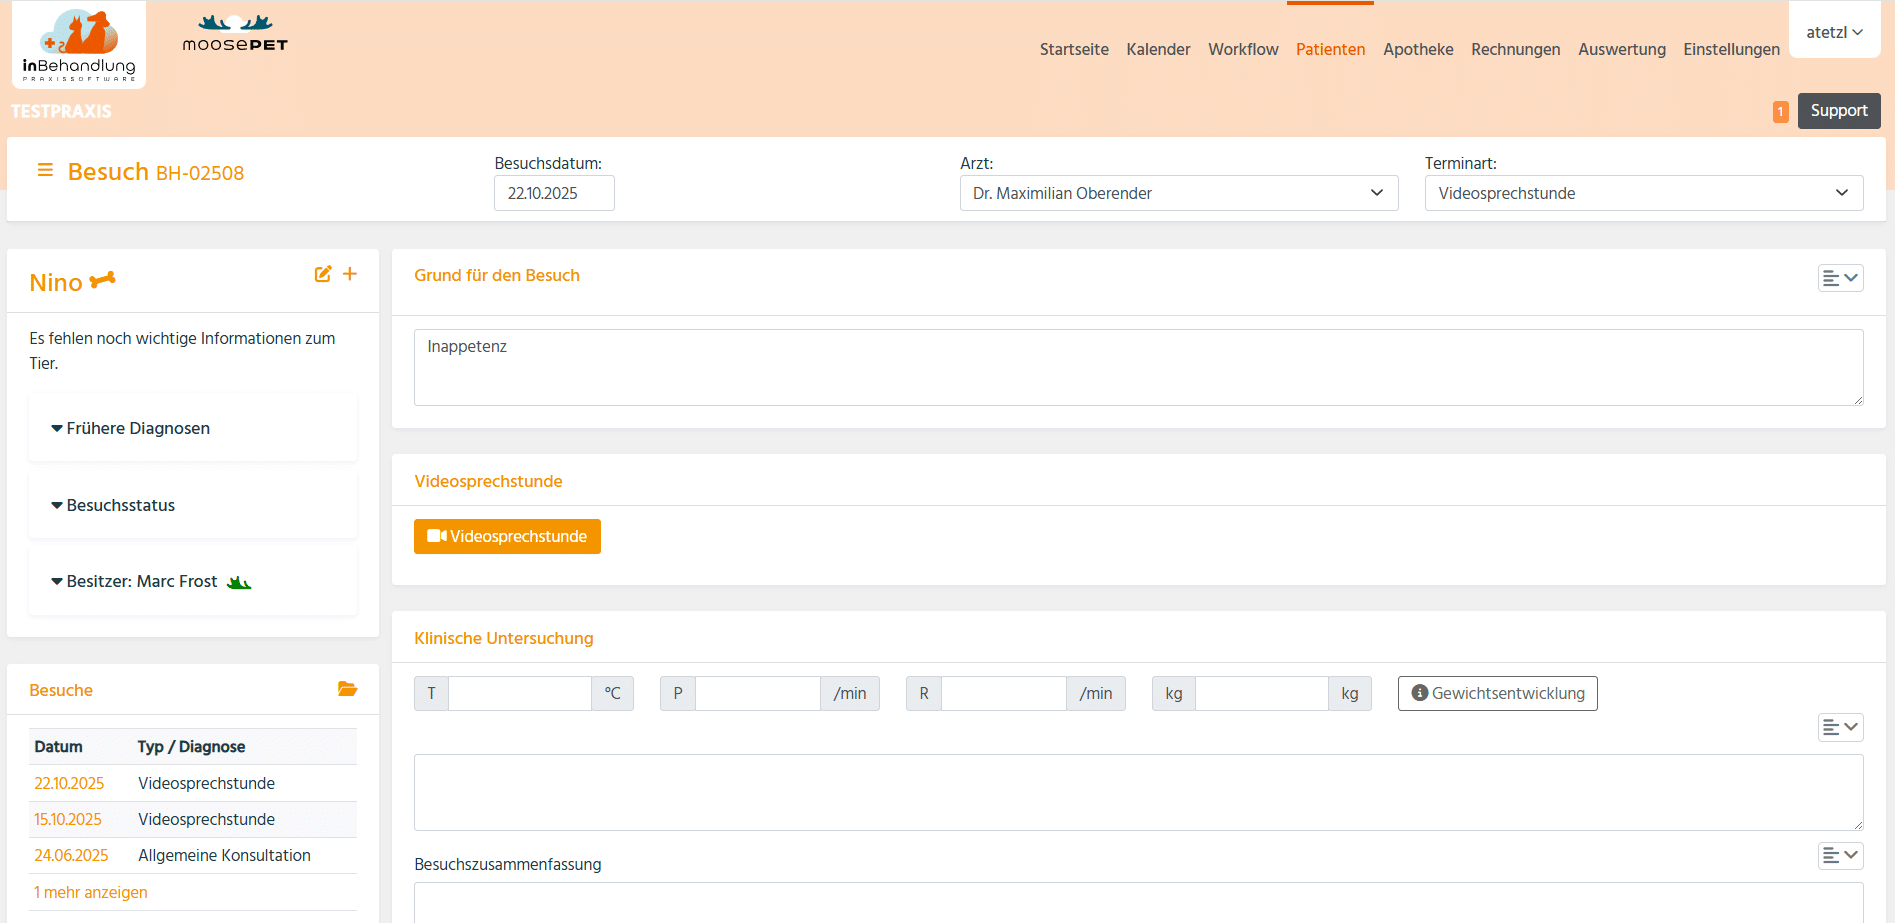Open the hamburger menu next to Besuch BH-02508

point(45,170)
